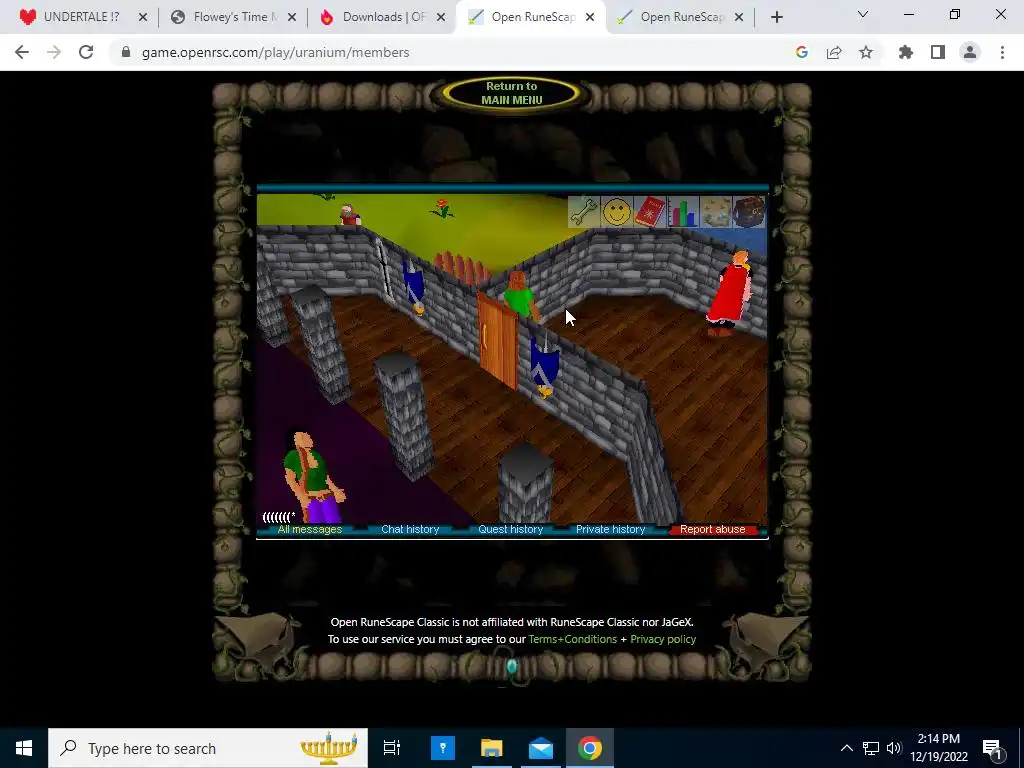Open Mail app from taskbar
Viewport: 1024px width, 768px height.
pyautogui.click(x=541, y=748)
